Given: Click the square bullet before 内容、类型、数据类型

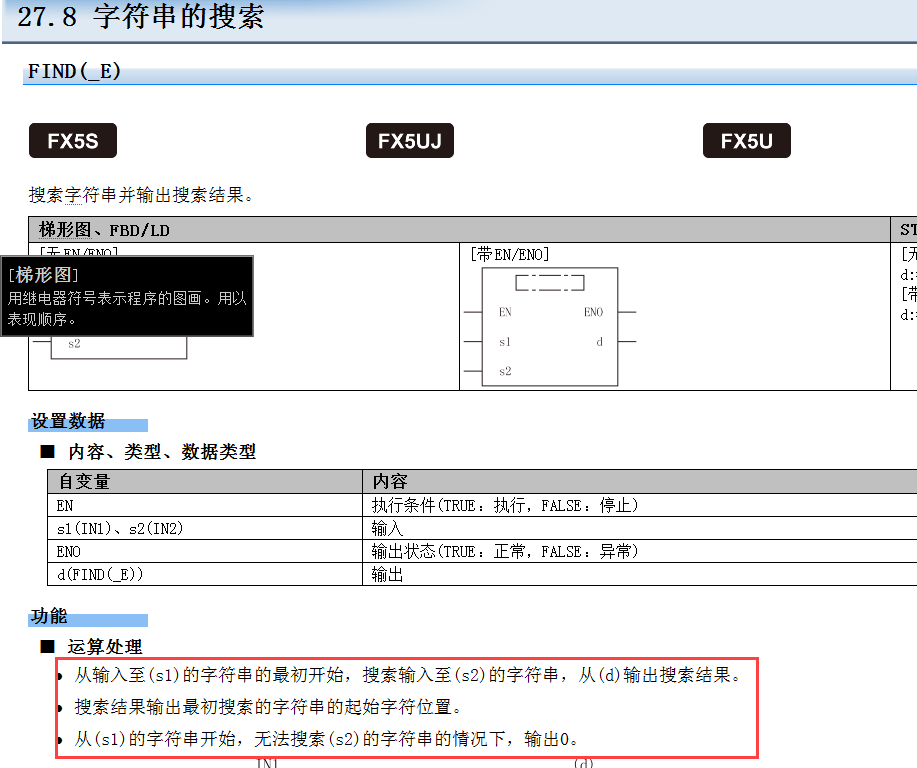Looking at the screenshot, I should click(x=47, y=452).
